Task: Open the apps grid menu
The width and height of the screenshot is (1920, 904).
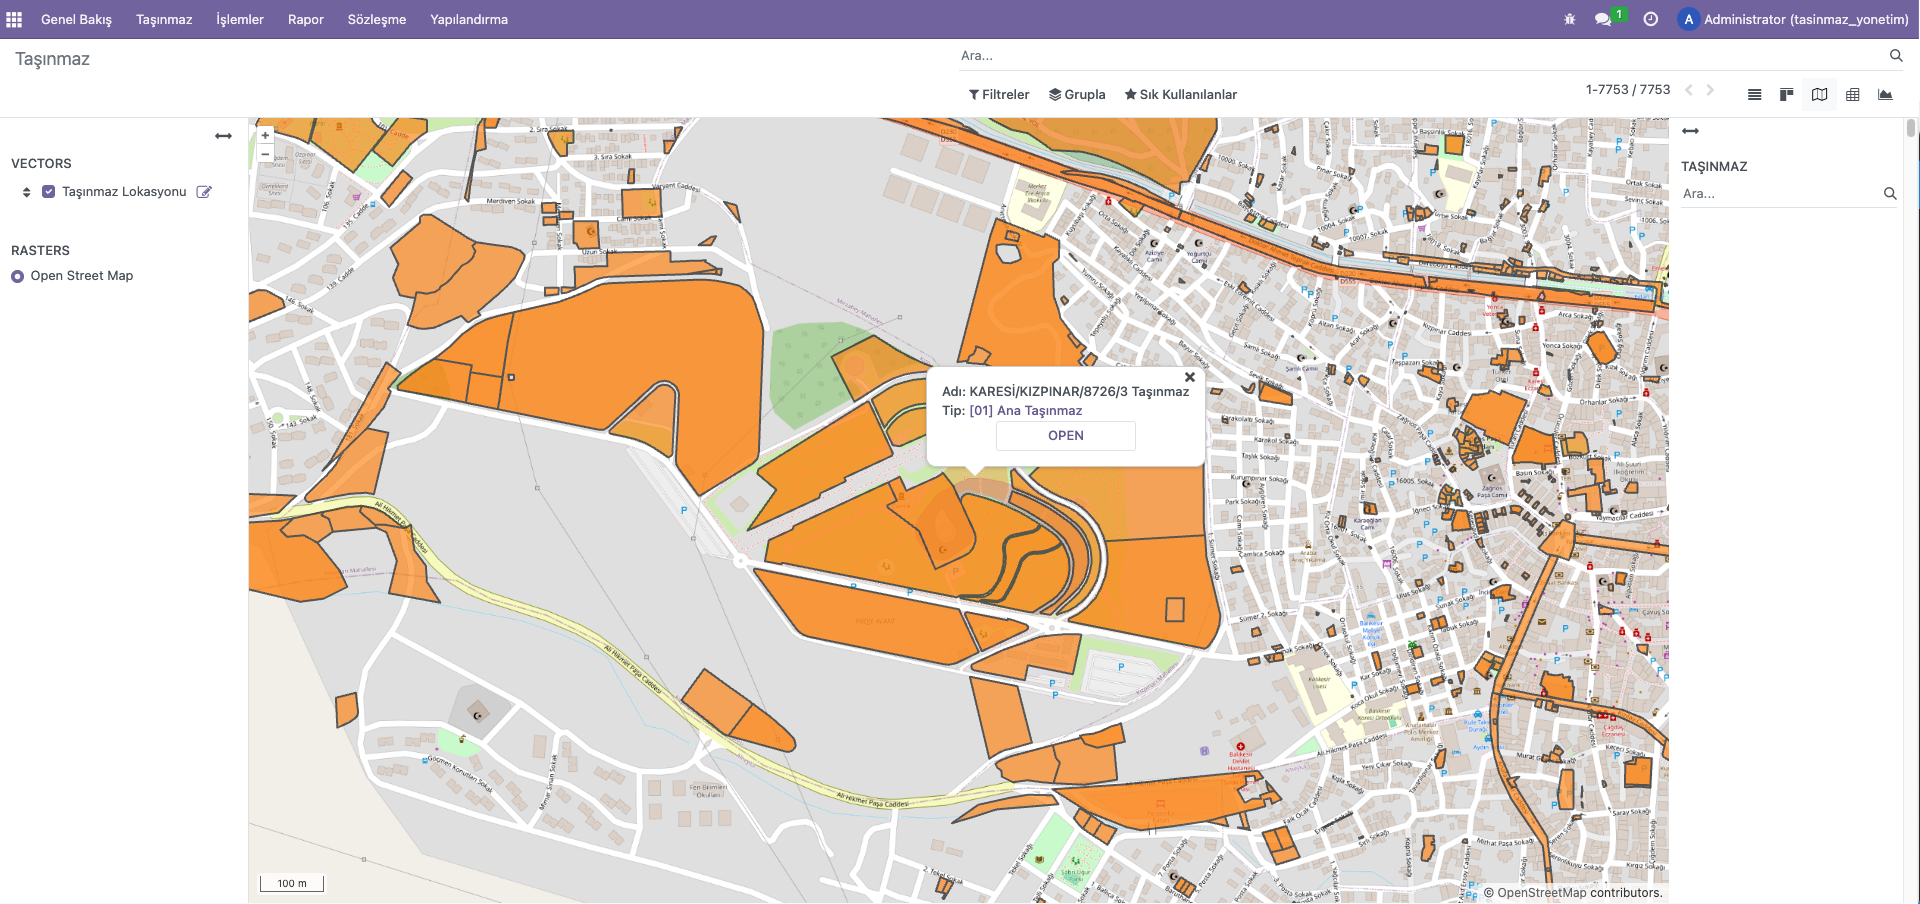Action: (x=14, y=19)
